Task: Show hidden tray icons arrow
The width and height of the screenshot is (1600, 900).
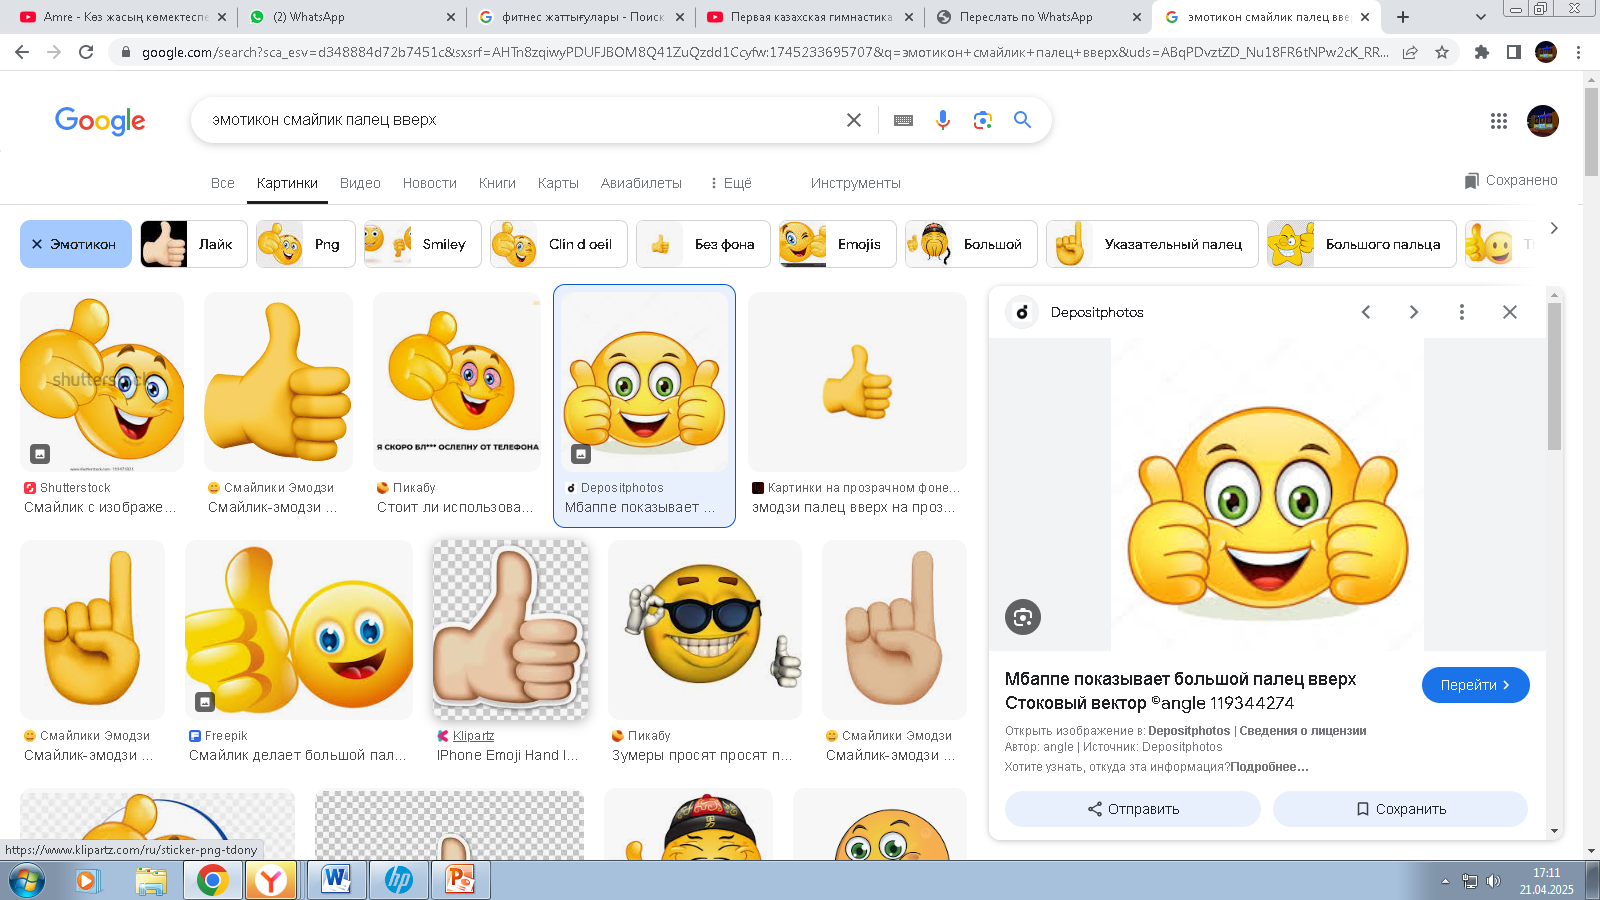Action: point(1445,881)
